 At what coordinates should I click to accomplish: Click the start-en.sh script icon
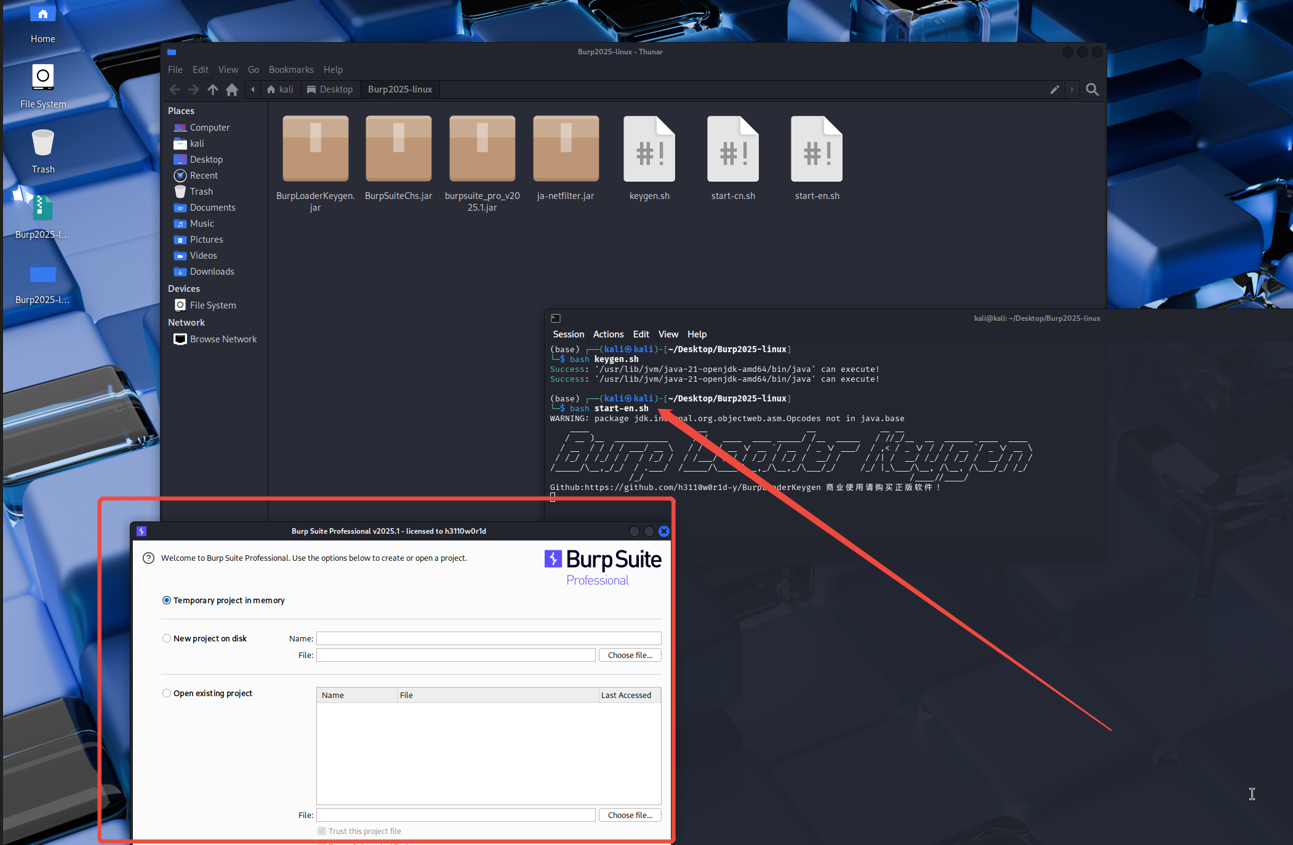pos(816,150)
